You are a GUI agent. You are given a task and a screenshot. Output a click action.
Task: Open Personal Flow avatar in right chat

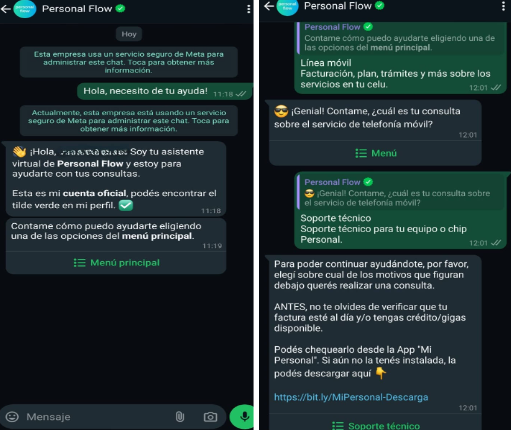pos(287,6)
